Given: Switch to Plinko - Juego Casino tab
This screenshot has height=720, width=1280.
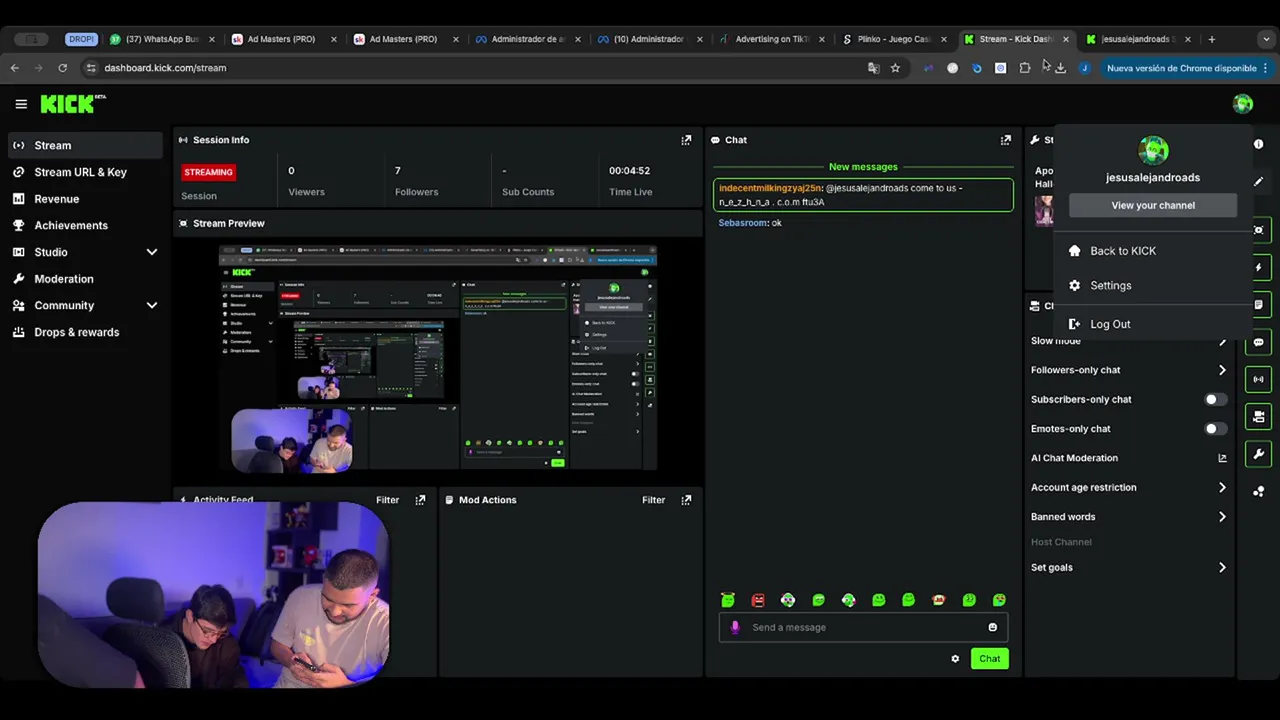Looking at the screenshot, I should tap(894, 39).
